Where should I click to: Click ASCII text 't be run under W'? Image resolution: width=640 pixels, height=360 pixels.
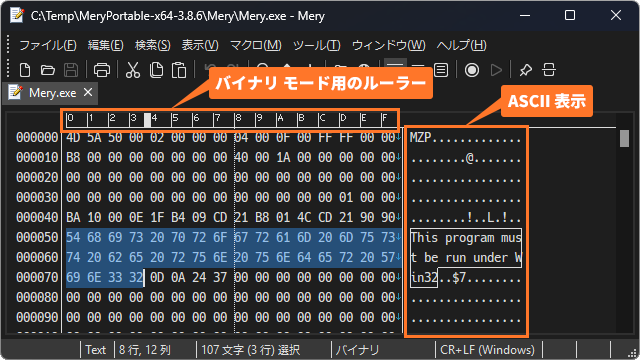(466, 258)
